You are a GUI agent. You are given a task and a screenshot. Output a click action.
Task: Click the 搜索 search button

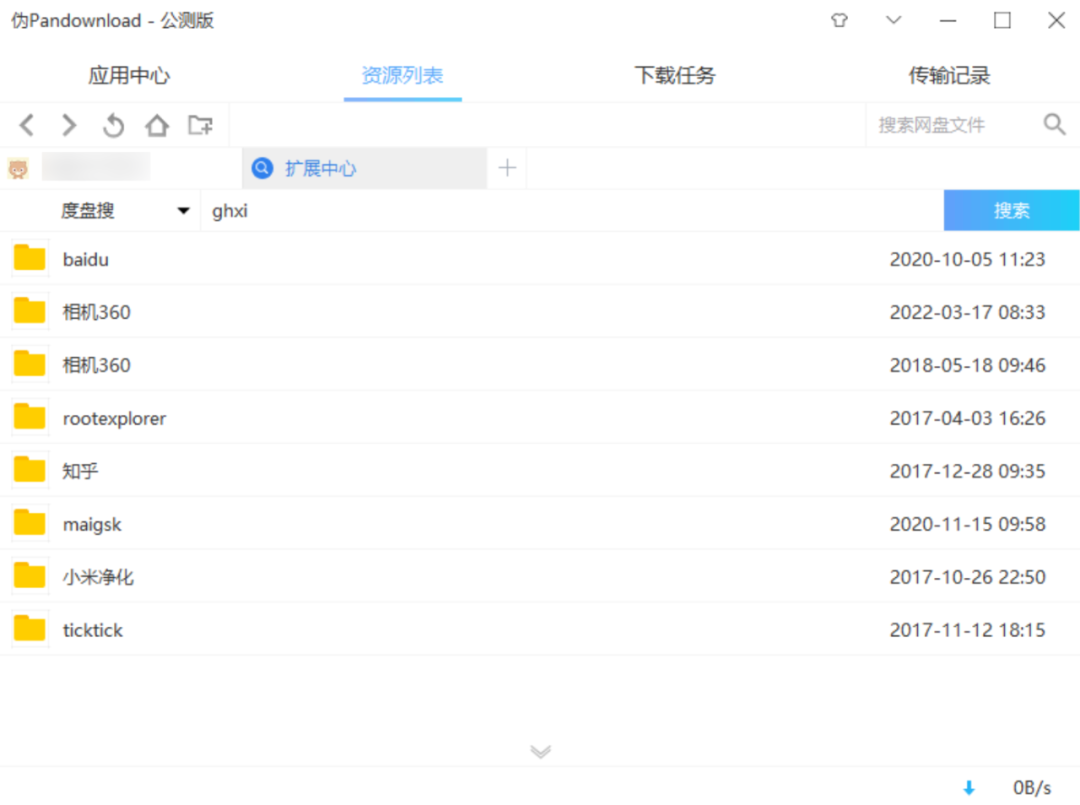(x=1011, y=210)
